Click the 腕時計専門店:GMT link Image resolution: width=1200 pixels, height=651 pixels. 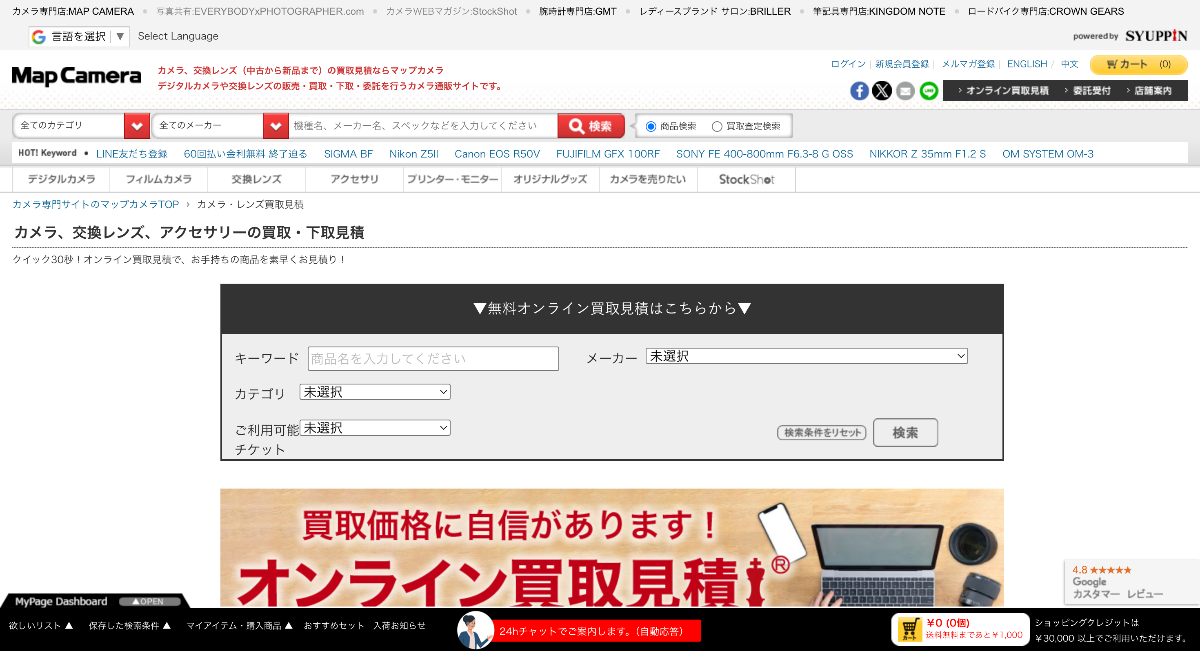click(x=578, y=11)
